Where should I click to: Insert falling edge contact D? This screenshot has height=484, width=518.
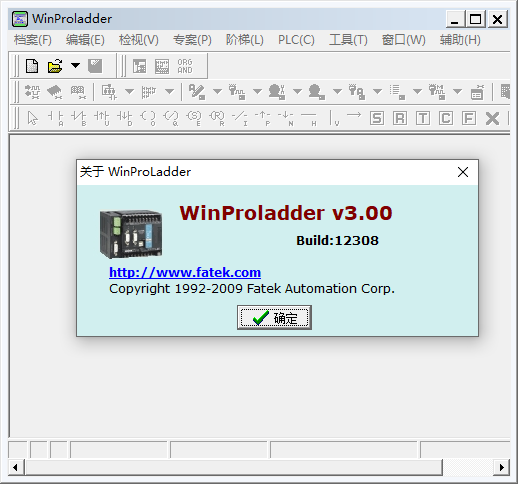pyautogui.click(x=125, y=118)
